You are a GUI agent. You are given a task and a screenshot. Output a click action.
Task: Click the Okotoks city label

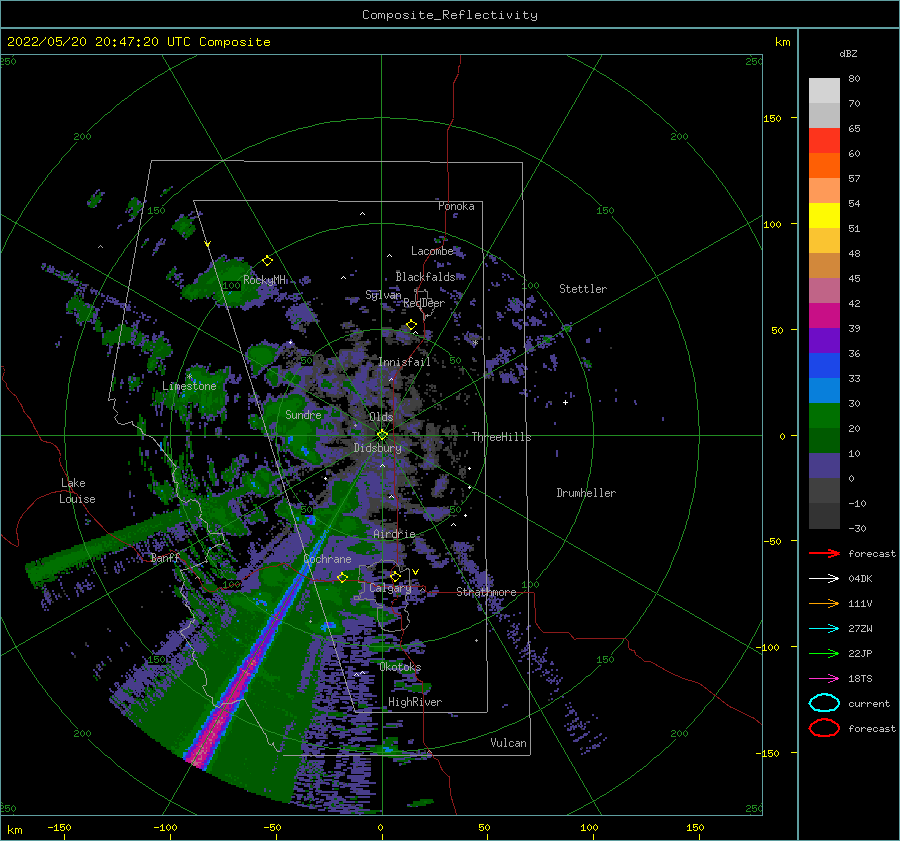coord(400,667)
